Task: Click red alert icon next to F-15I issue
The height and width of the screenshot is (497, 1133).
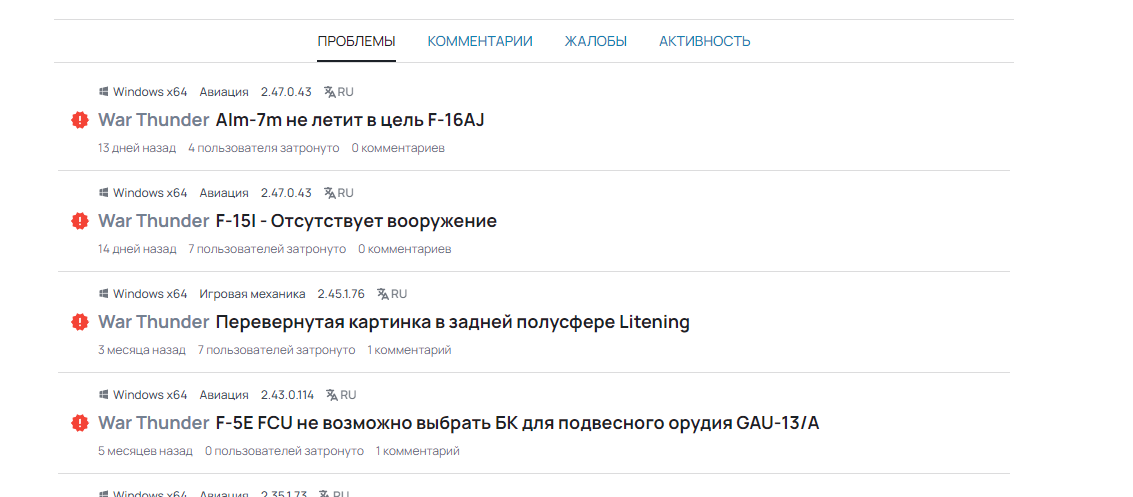Action: click(80, 221)
